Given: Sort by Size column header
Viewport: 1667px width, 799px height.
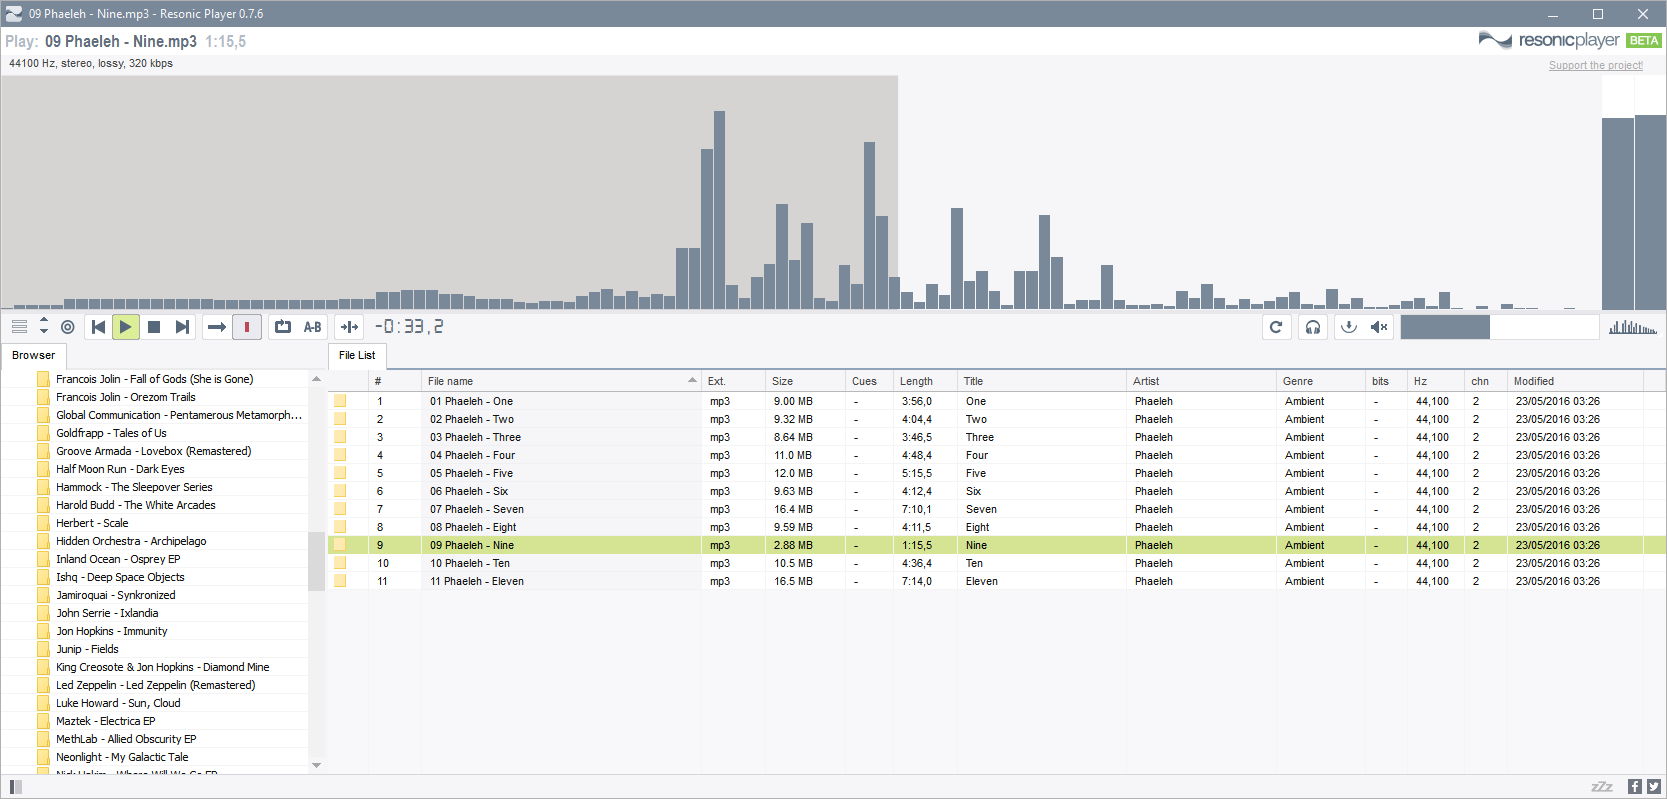Looking at the screenshot, I should tap(805, 381).
